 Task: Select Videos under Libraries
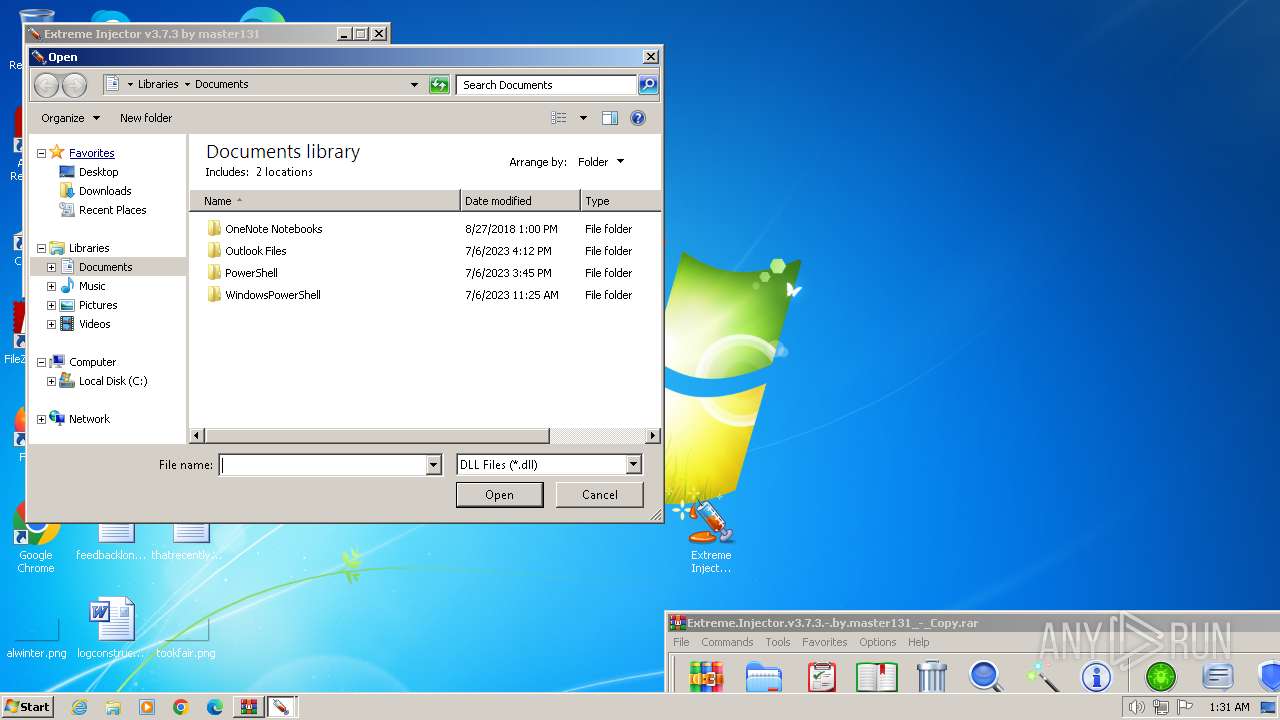pos(94,324)
